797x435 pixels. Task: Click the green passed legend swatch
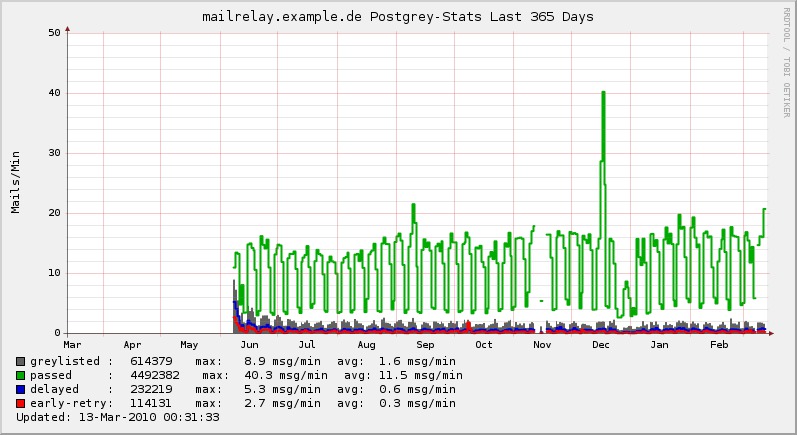[20, 376]
